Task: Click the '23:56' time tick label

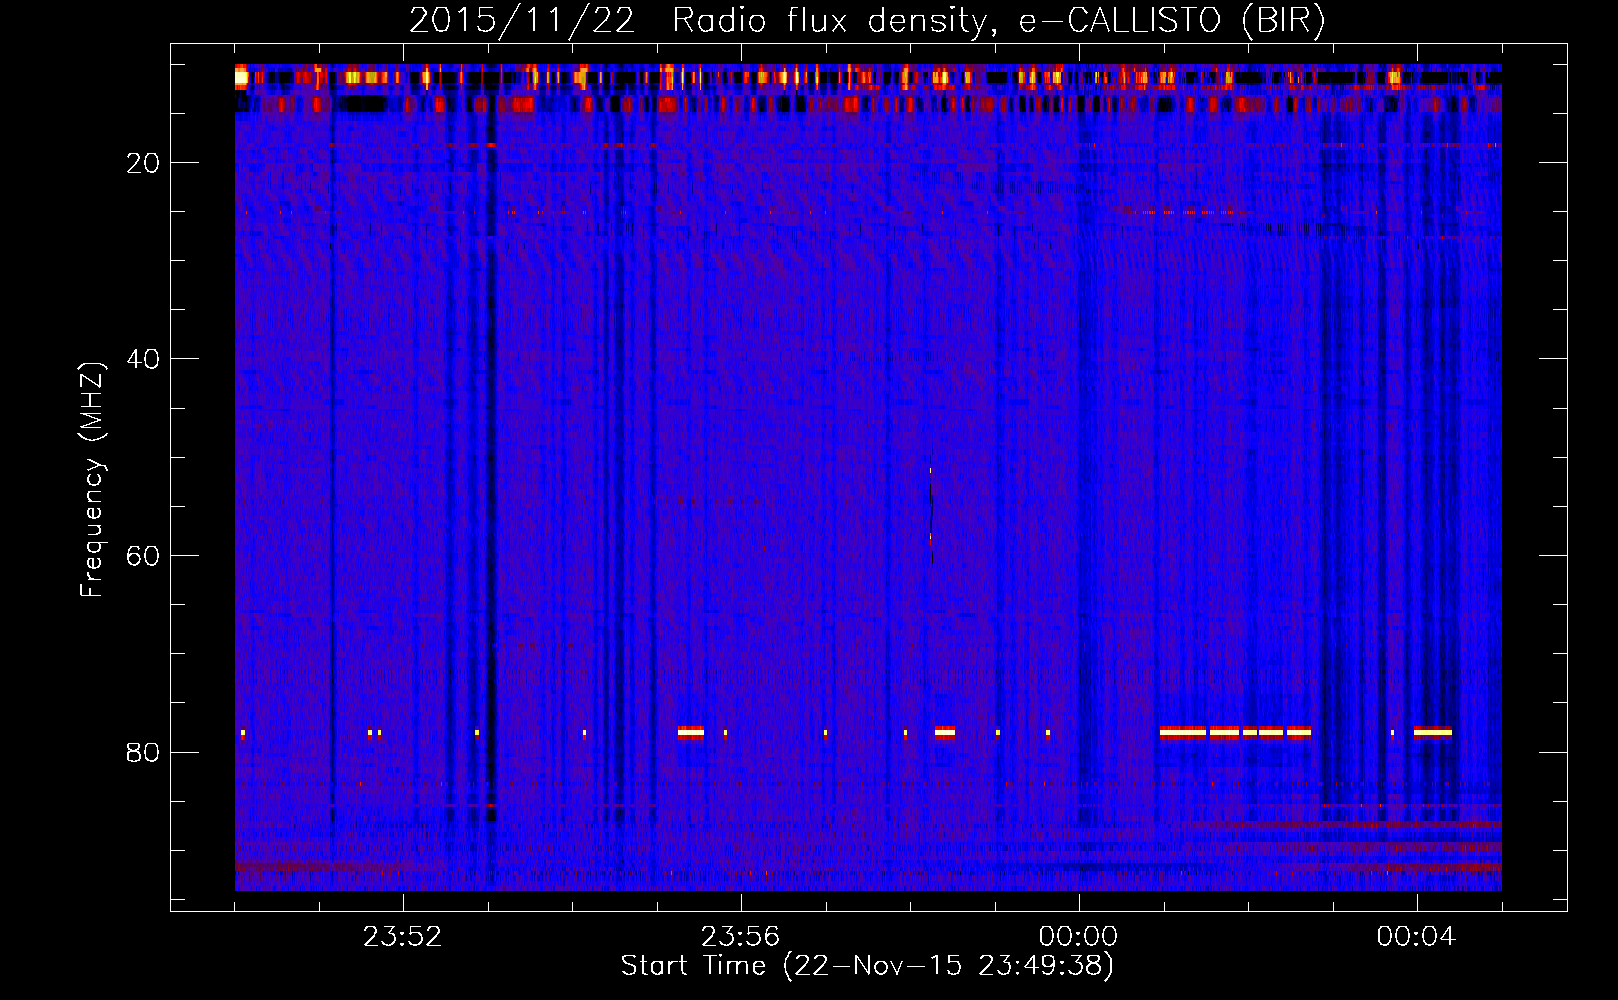Action: [740, 937]
